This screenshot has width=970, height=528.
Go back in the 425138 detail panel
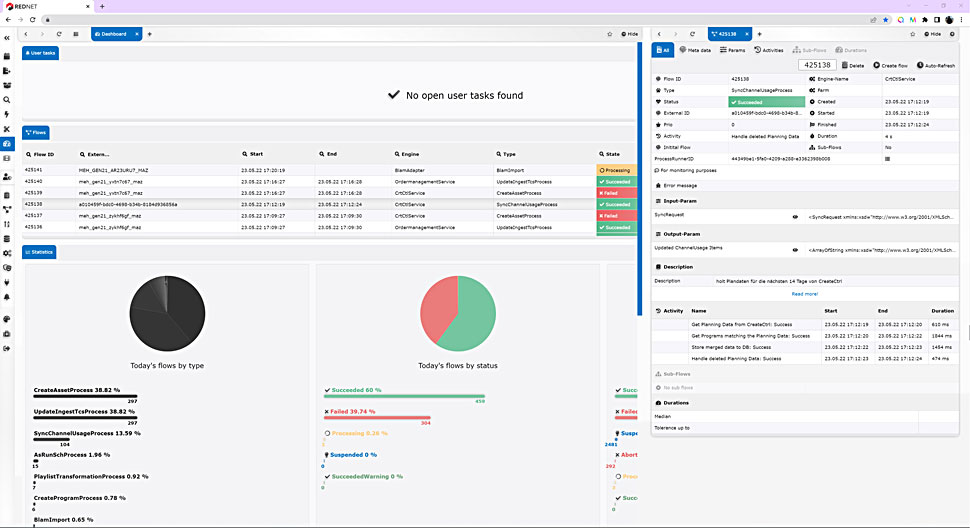(659, 34)
